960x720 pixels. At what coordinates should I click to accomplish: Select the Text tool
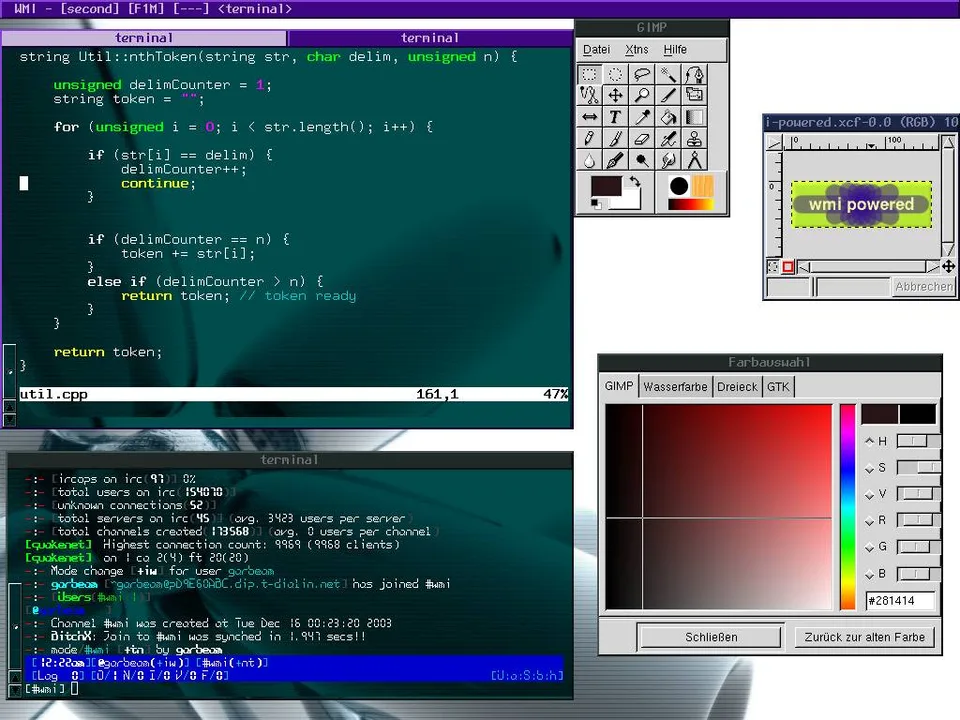[x=615, y=117]
